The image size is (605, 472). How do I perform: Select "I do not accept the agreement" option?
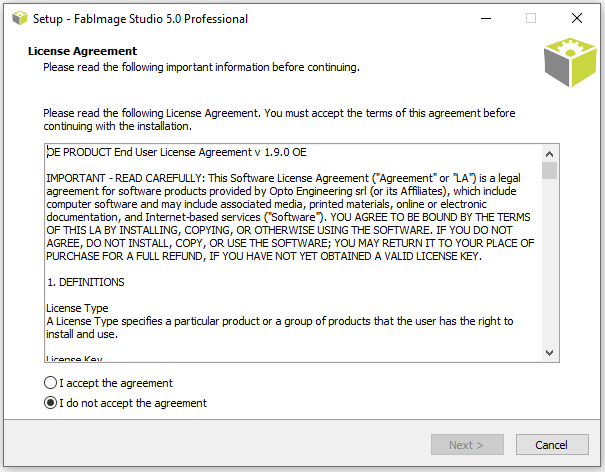point(51,403)
